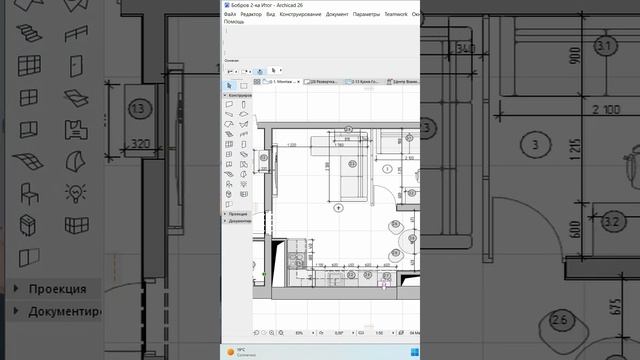Open the Параметры menu
Viewport: 640px width, 360px height.
[366, 14]
